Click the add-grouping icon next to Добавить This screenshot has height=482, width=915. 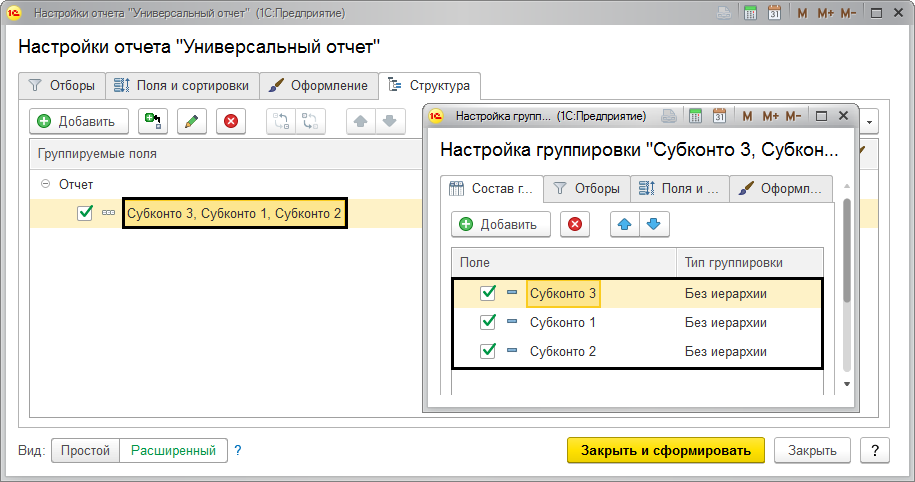153,122
